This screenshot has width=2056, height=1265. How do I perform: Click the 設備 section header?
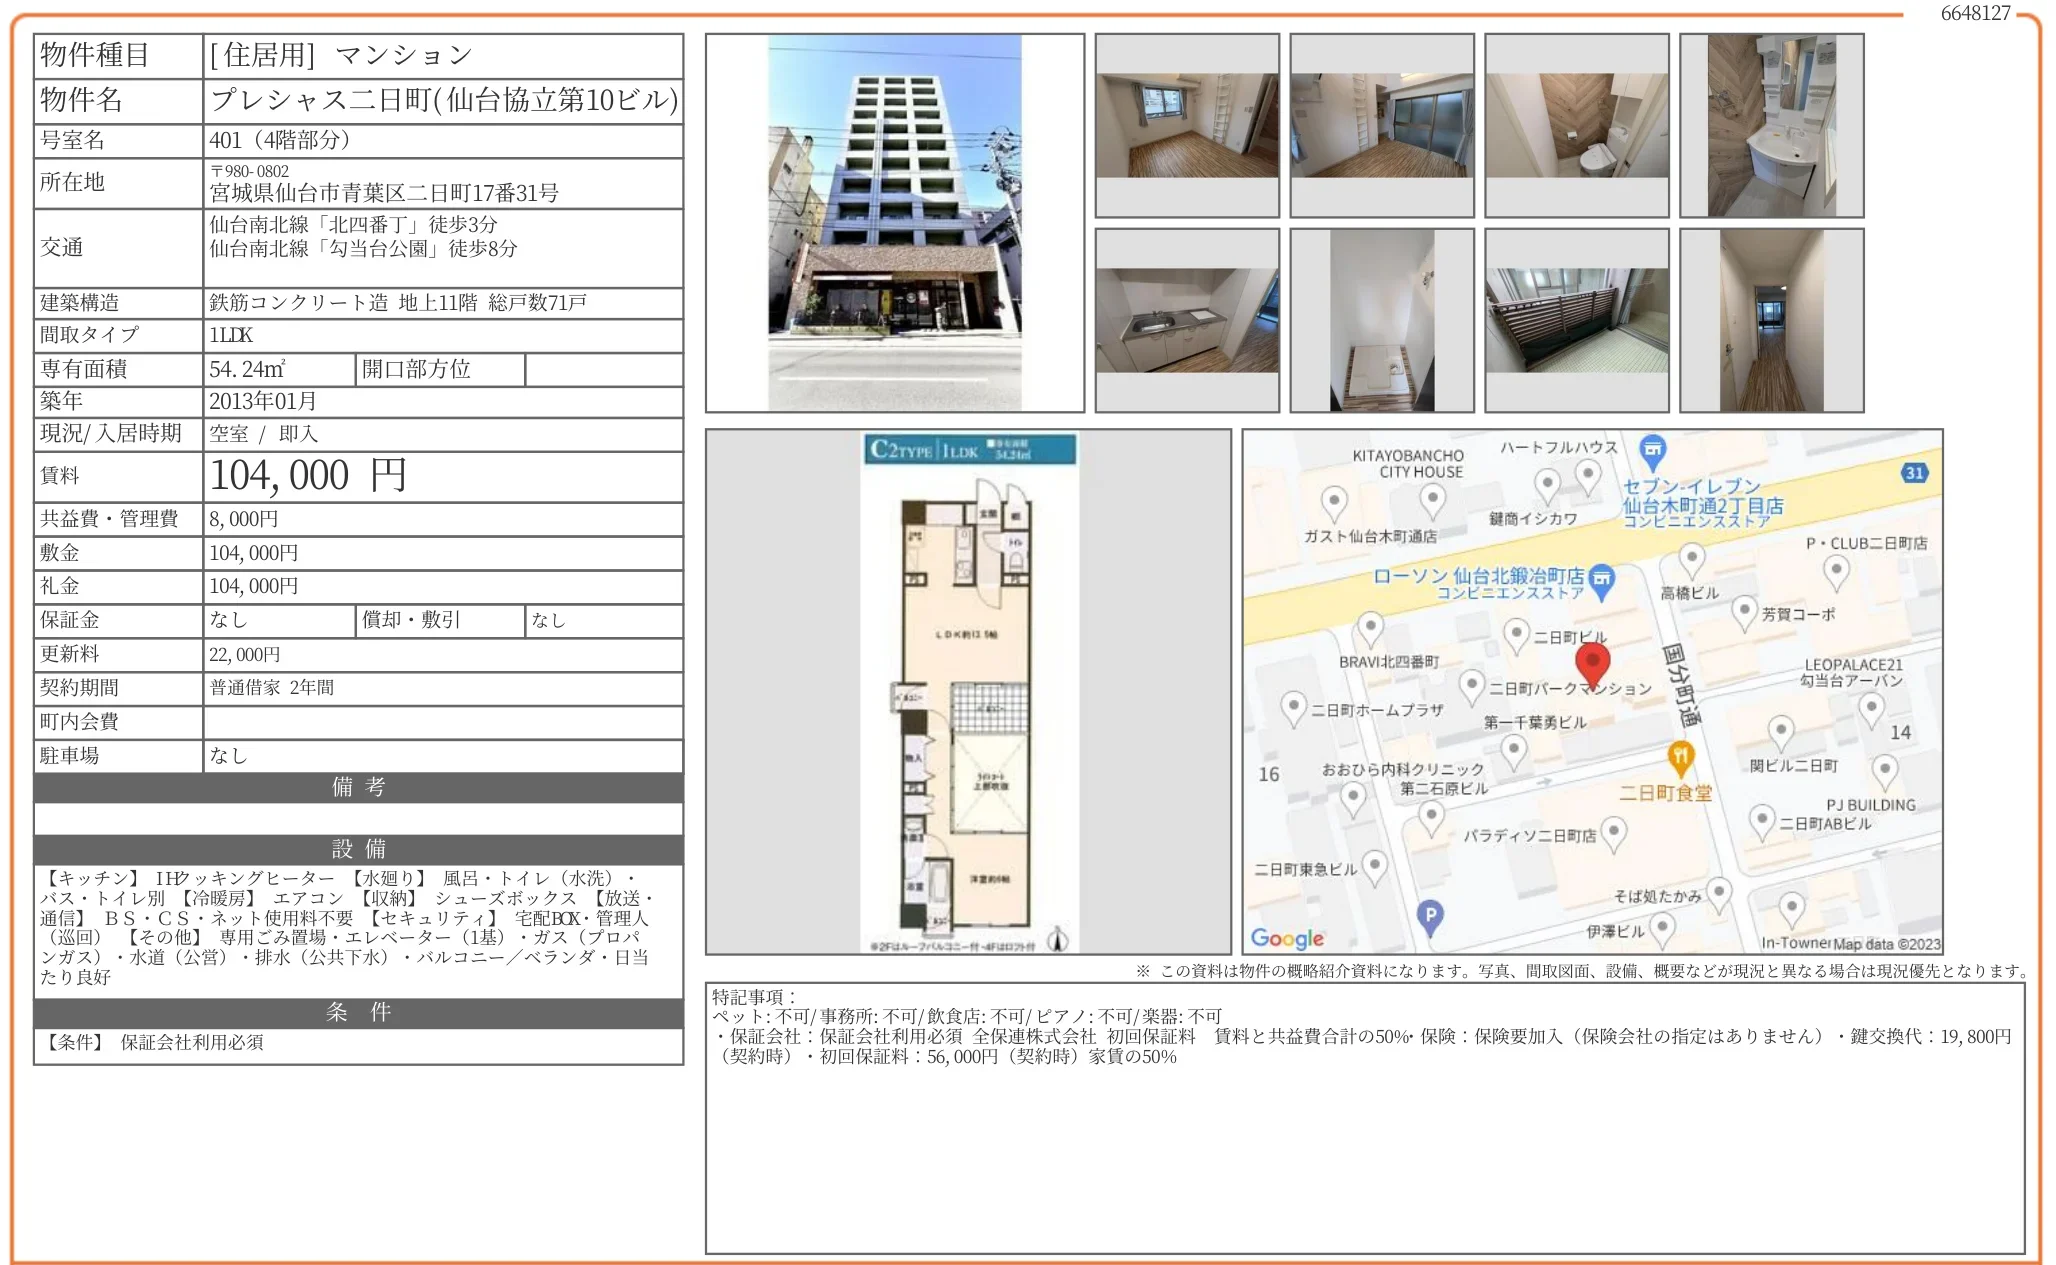click(x=359, y=849)
